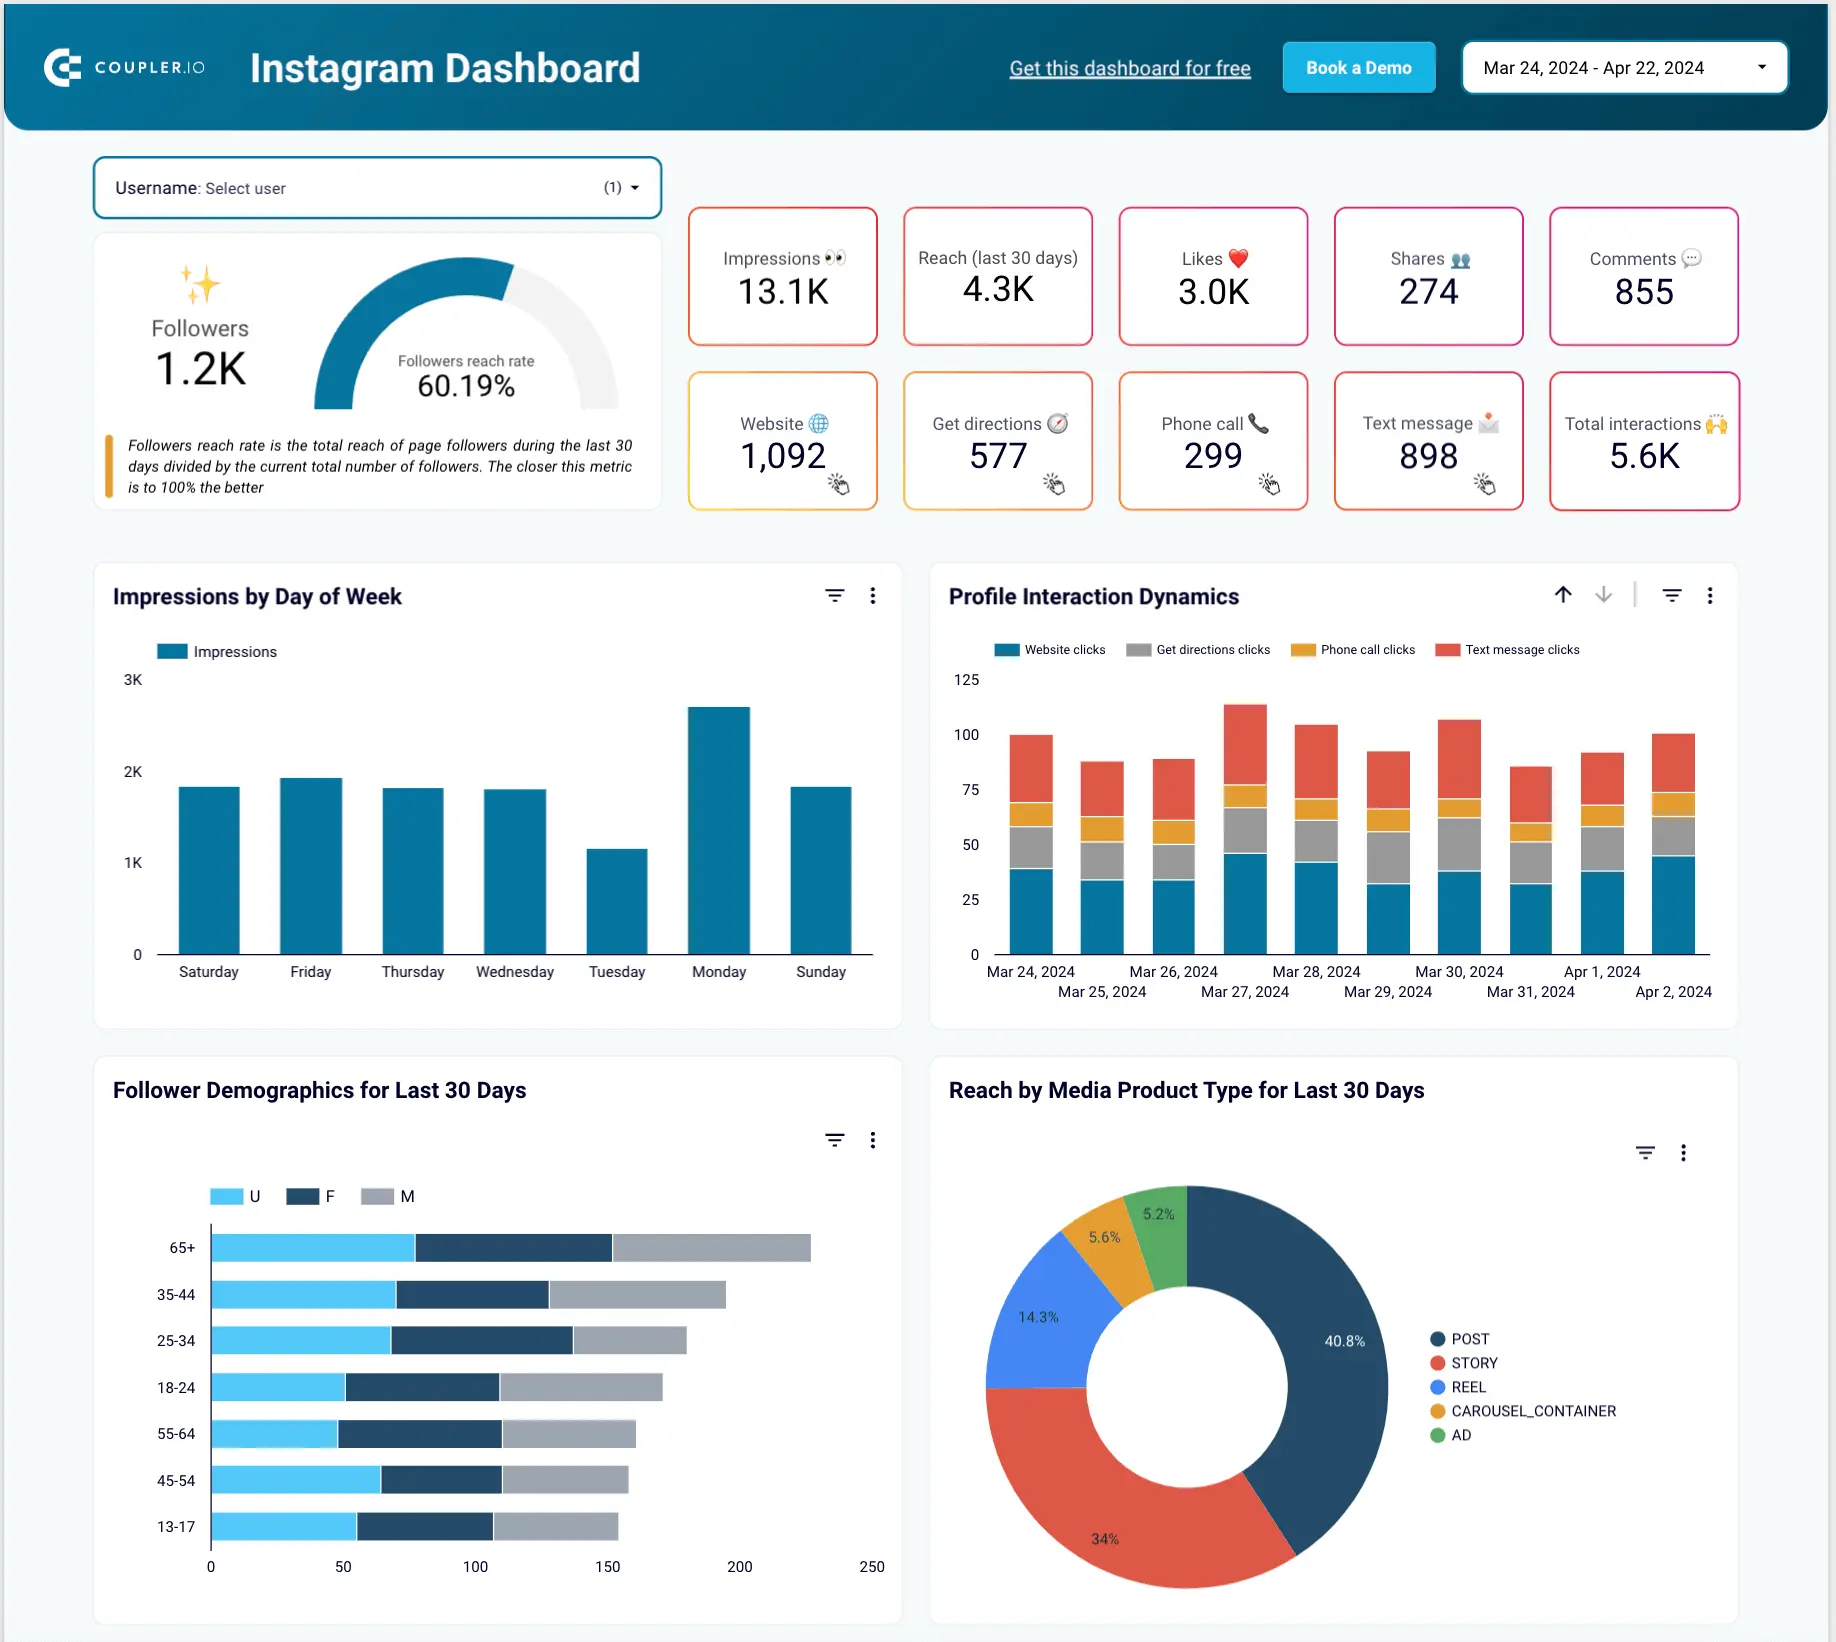
Task: Open filter icon on Profile Interaction Dynamics
Action: pyautogui.click(x=1672, y=596)
